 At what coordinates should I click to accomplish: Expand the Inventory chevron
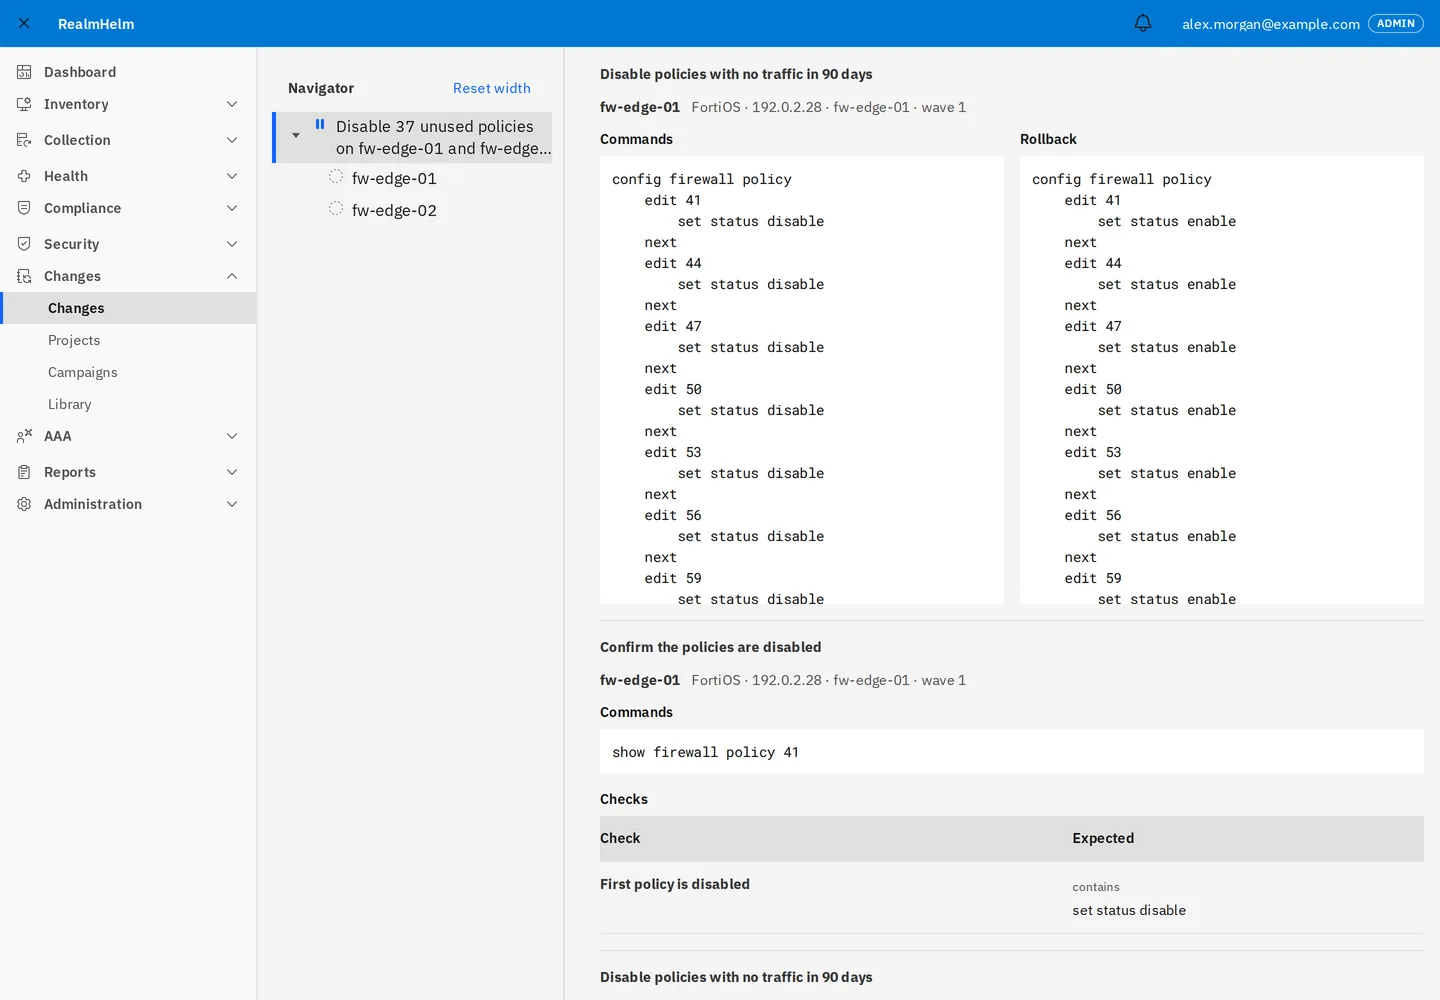point(232,104)
